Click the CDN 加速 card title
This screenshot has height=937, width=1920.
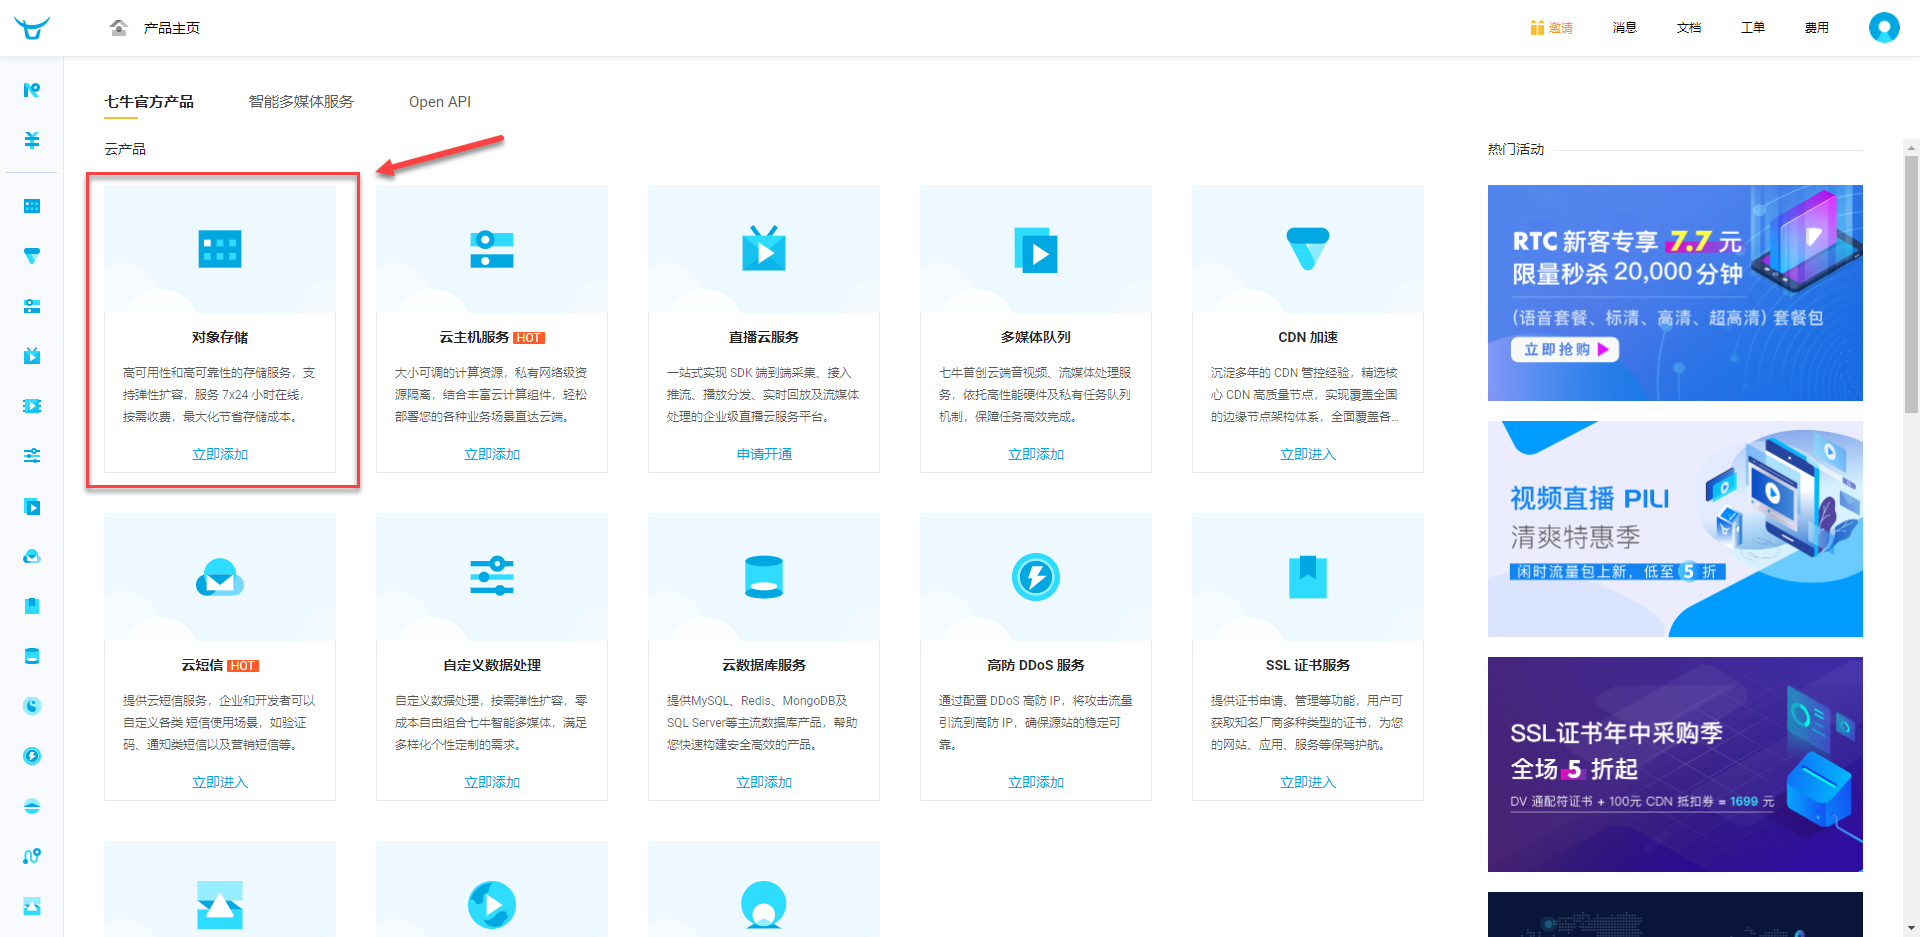pyautogui.click(x=1308, y=337)
